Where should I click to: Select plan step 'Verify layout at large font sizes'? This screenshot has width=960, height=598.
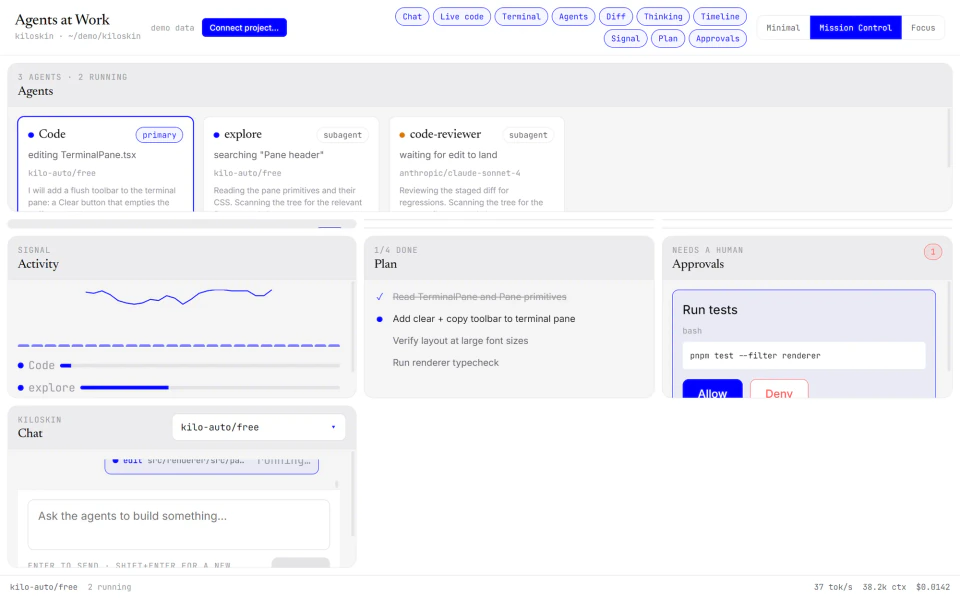(460, 341)
